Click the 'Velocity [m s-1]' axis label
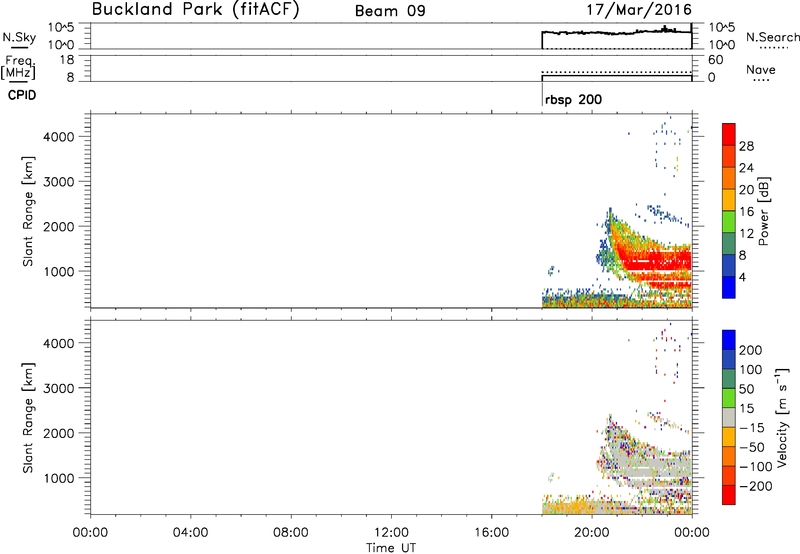This screenshot has width=800, height=554. tap(782, 418)
